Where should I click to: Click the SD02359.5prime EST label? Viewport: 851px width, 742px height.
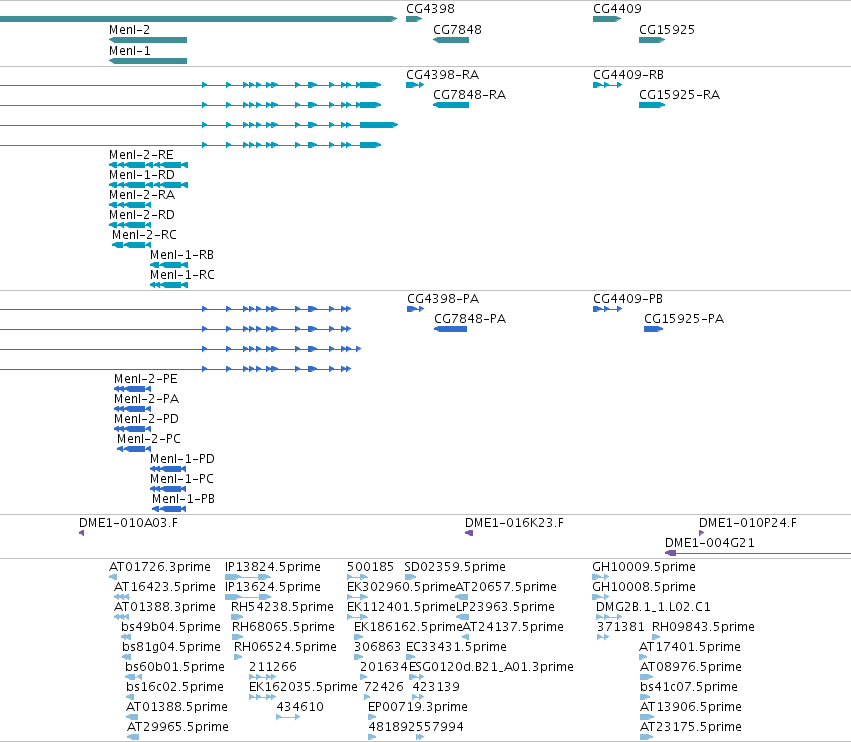tap(455, 567)
